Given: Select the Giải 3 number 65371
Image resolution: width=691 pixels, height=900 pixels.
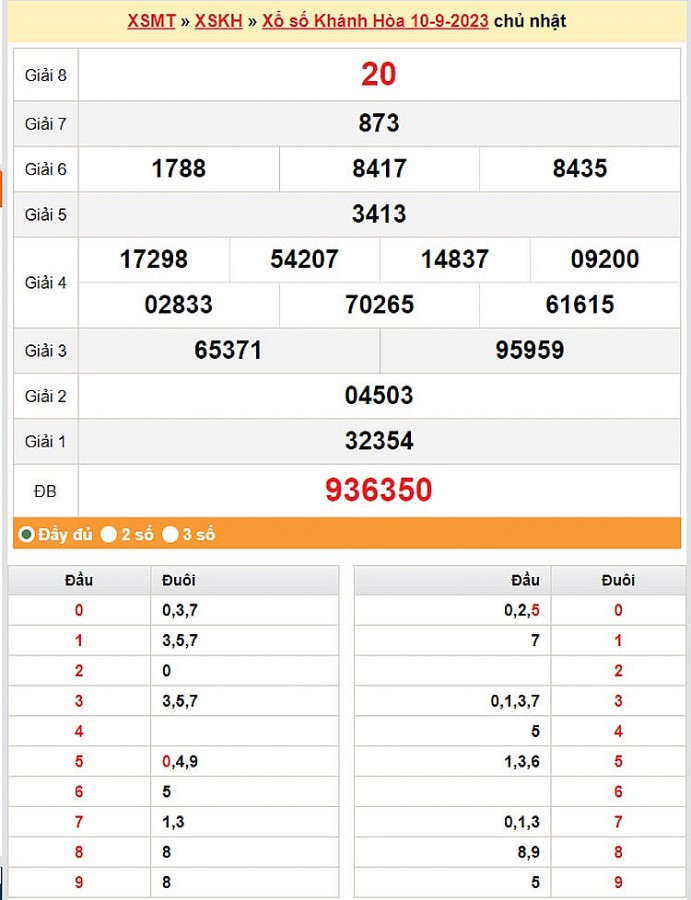Looking at the screenshot, I should 228,350.
